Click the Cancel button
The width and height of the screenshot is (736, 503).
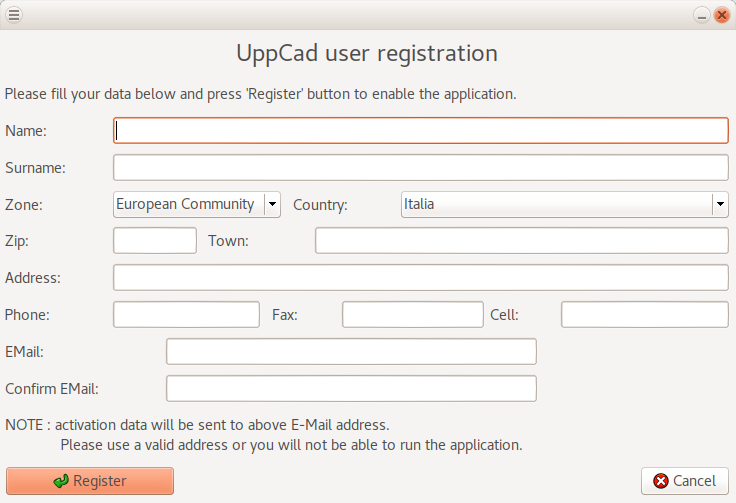[685, 481]
